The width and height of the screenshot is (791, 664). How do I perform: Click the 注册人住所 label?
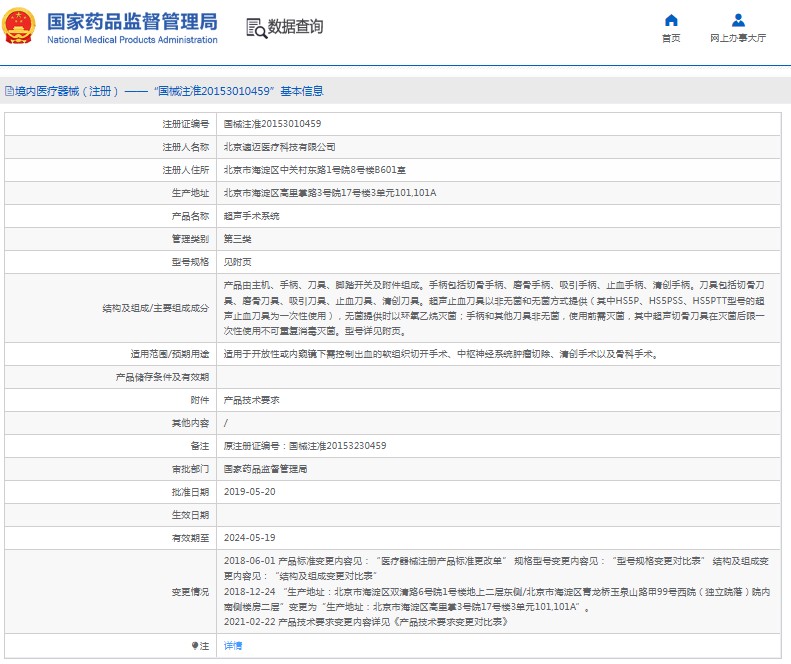click(x=186, y=170)
